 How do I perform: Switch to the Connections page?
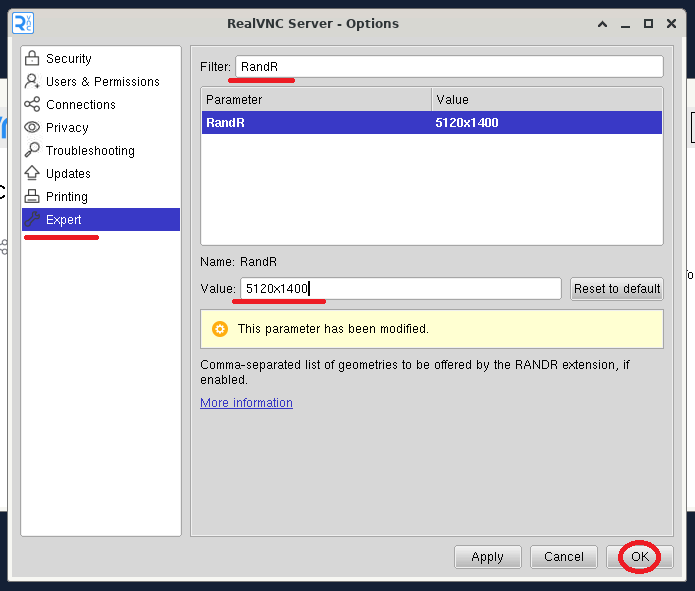pyautogui.click(x=101, y=104)
